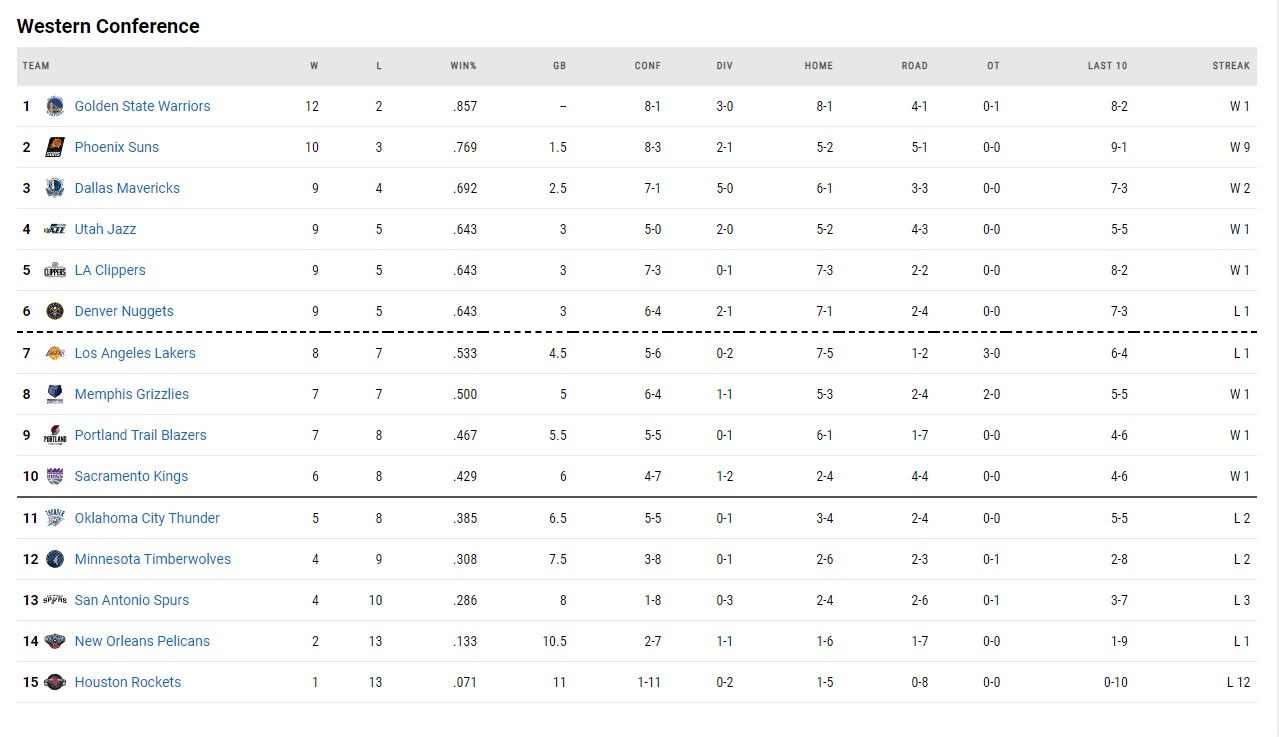The height and width of the screenshot is (737, 1279).
Task: Click the Memphis Grizzlies logo icon
Action: [55, 394]
